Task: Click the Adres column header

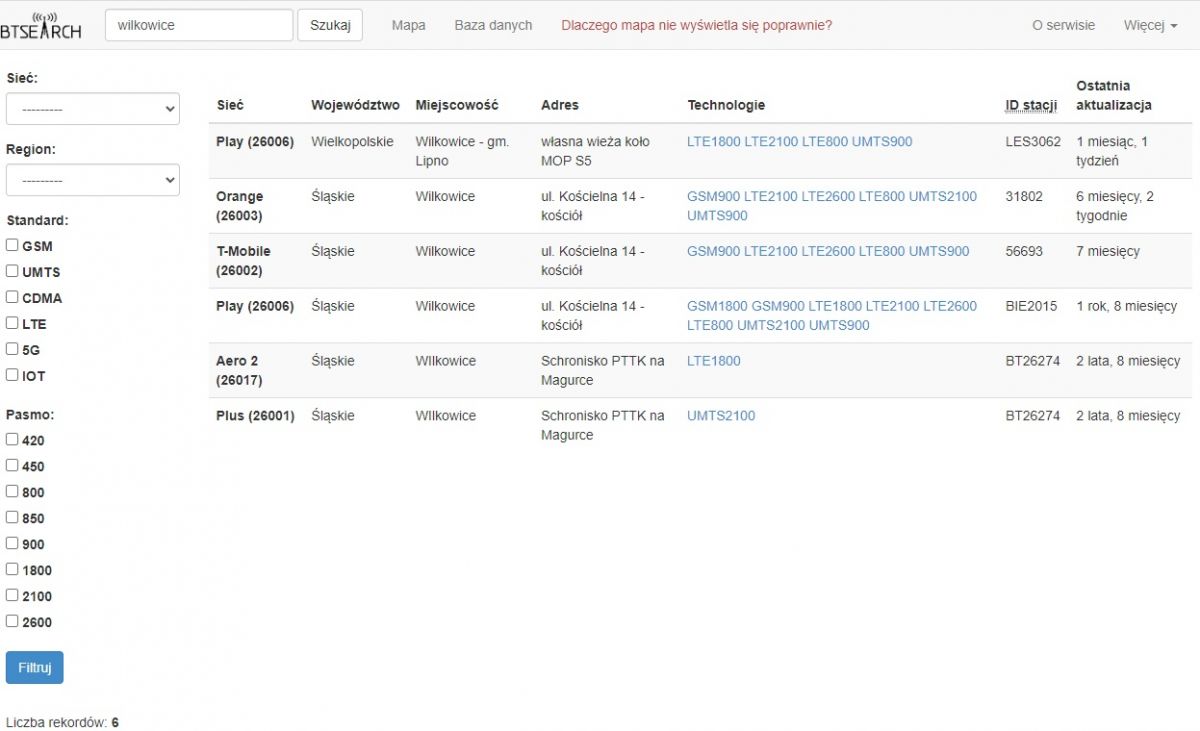Action: click(560, 105)
